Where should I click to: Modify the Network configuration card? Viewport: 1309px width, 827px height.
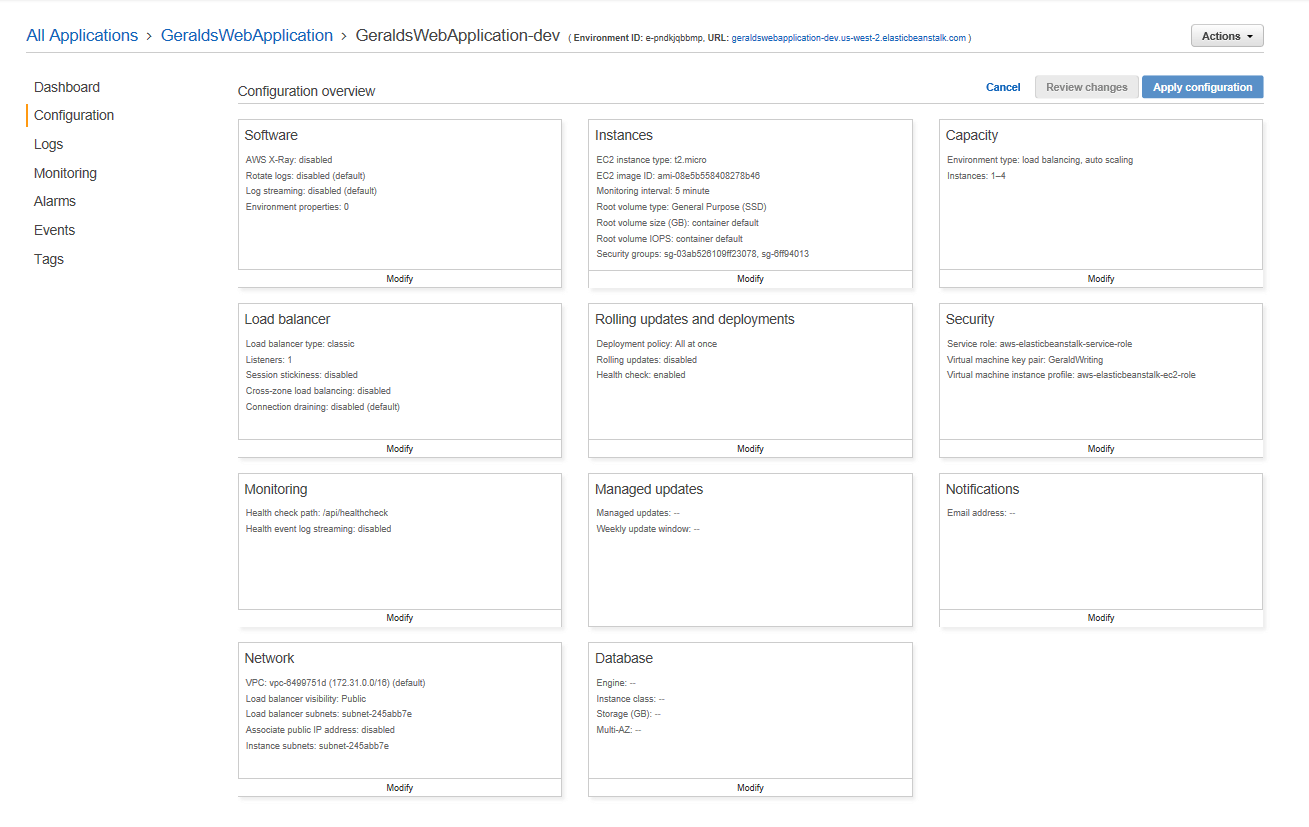coord(400,788)
